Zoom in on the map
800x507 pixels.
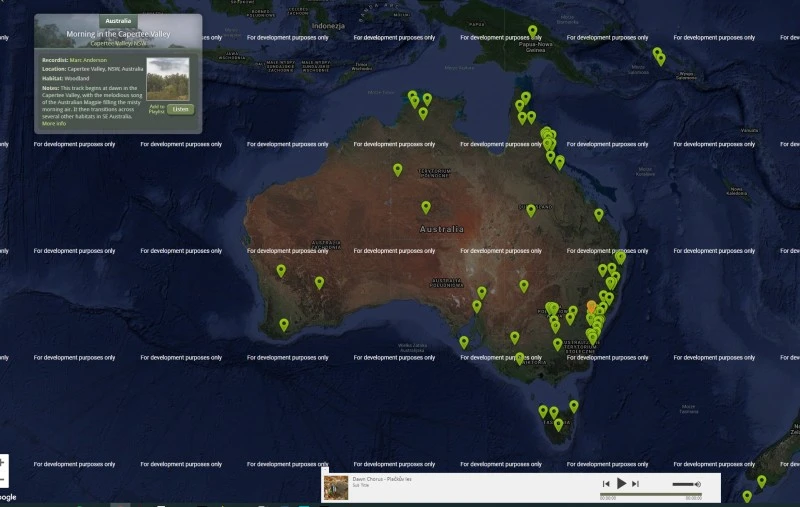(x=3, y=463)
